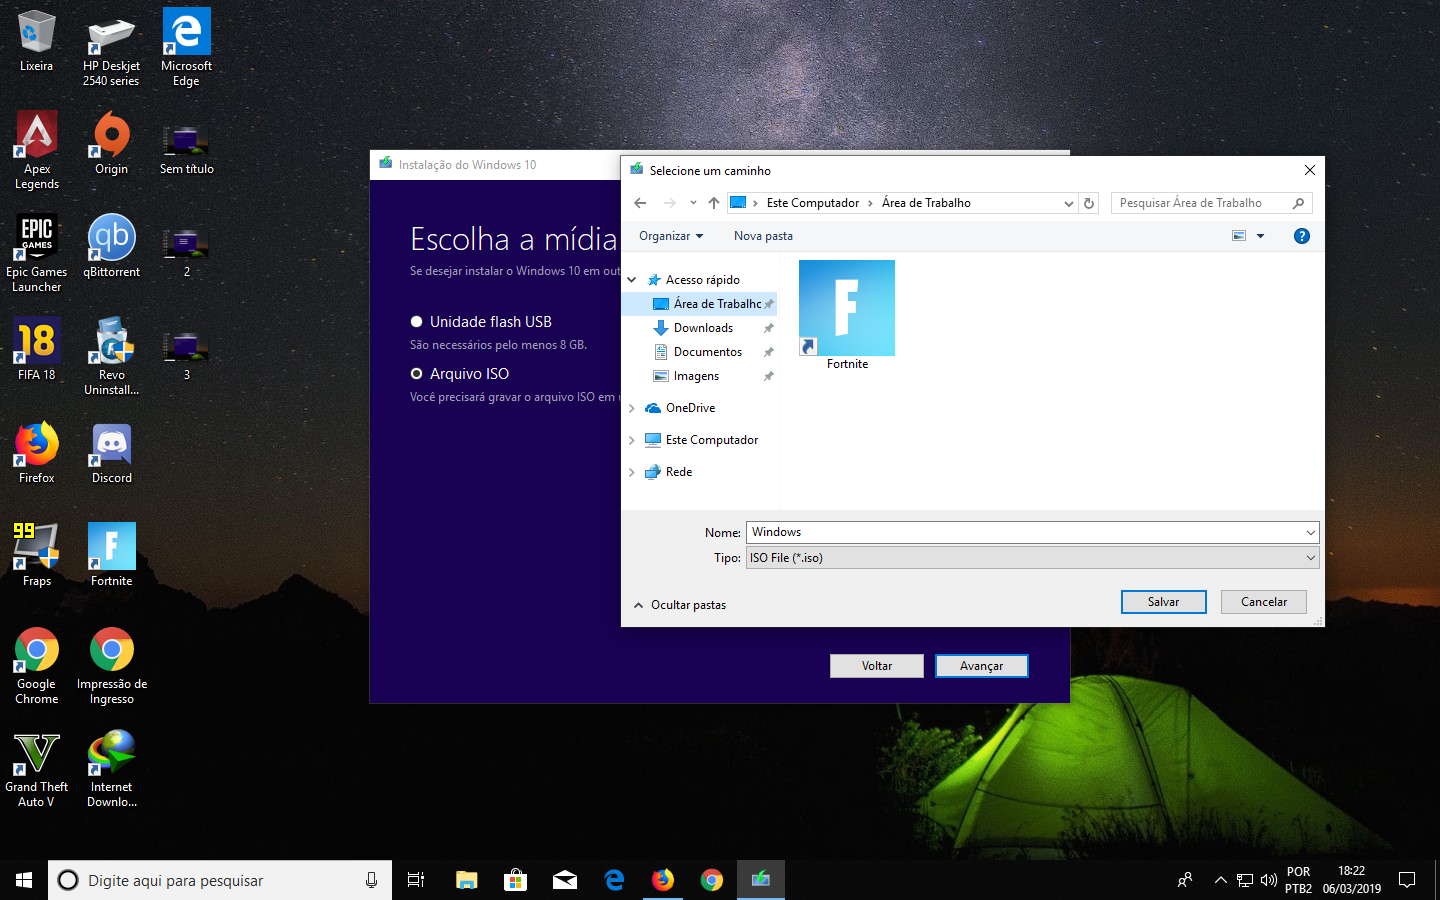Select the Fortnite shortcut in the file list
The height and width of the screenshot is (900, 1440).
pos(847,315)
